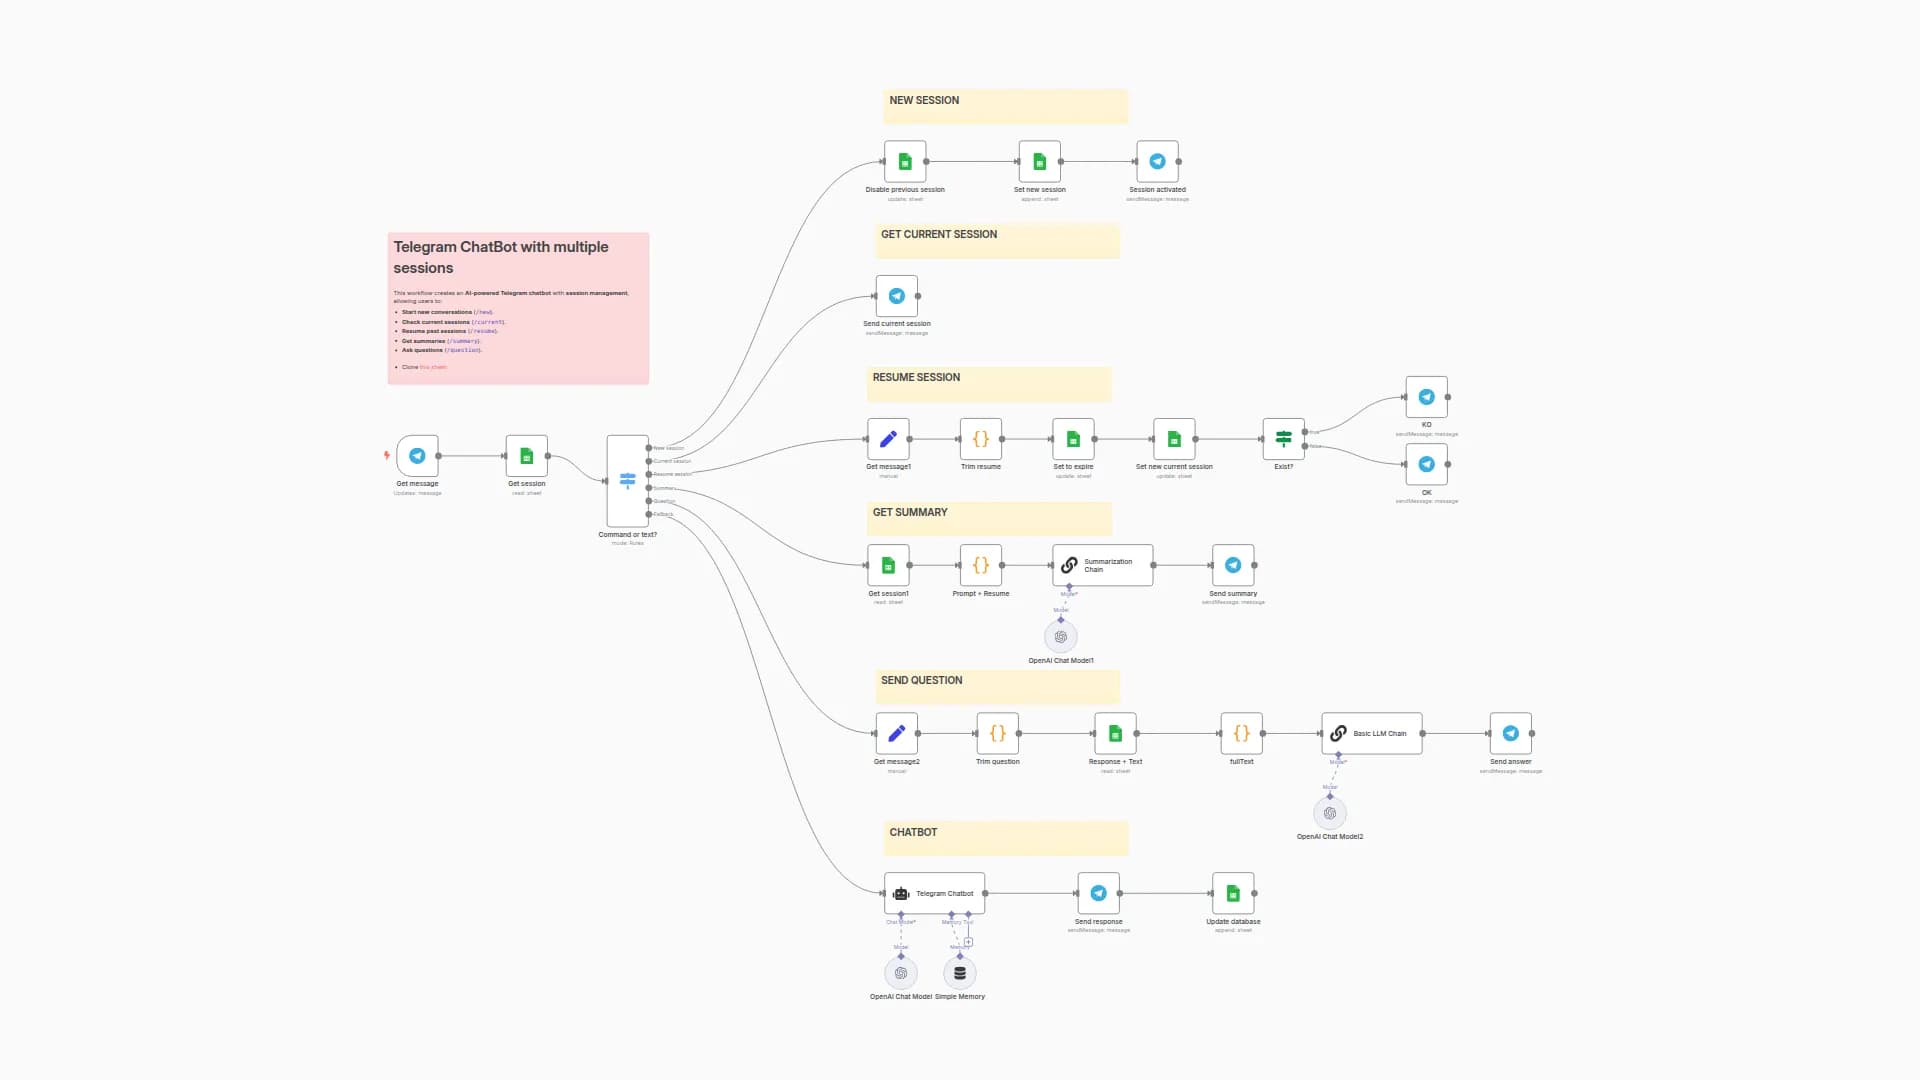Select the Trim resume code node
1920x1080 pixels.
(981, 439)
